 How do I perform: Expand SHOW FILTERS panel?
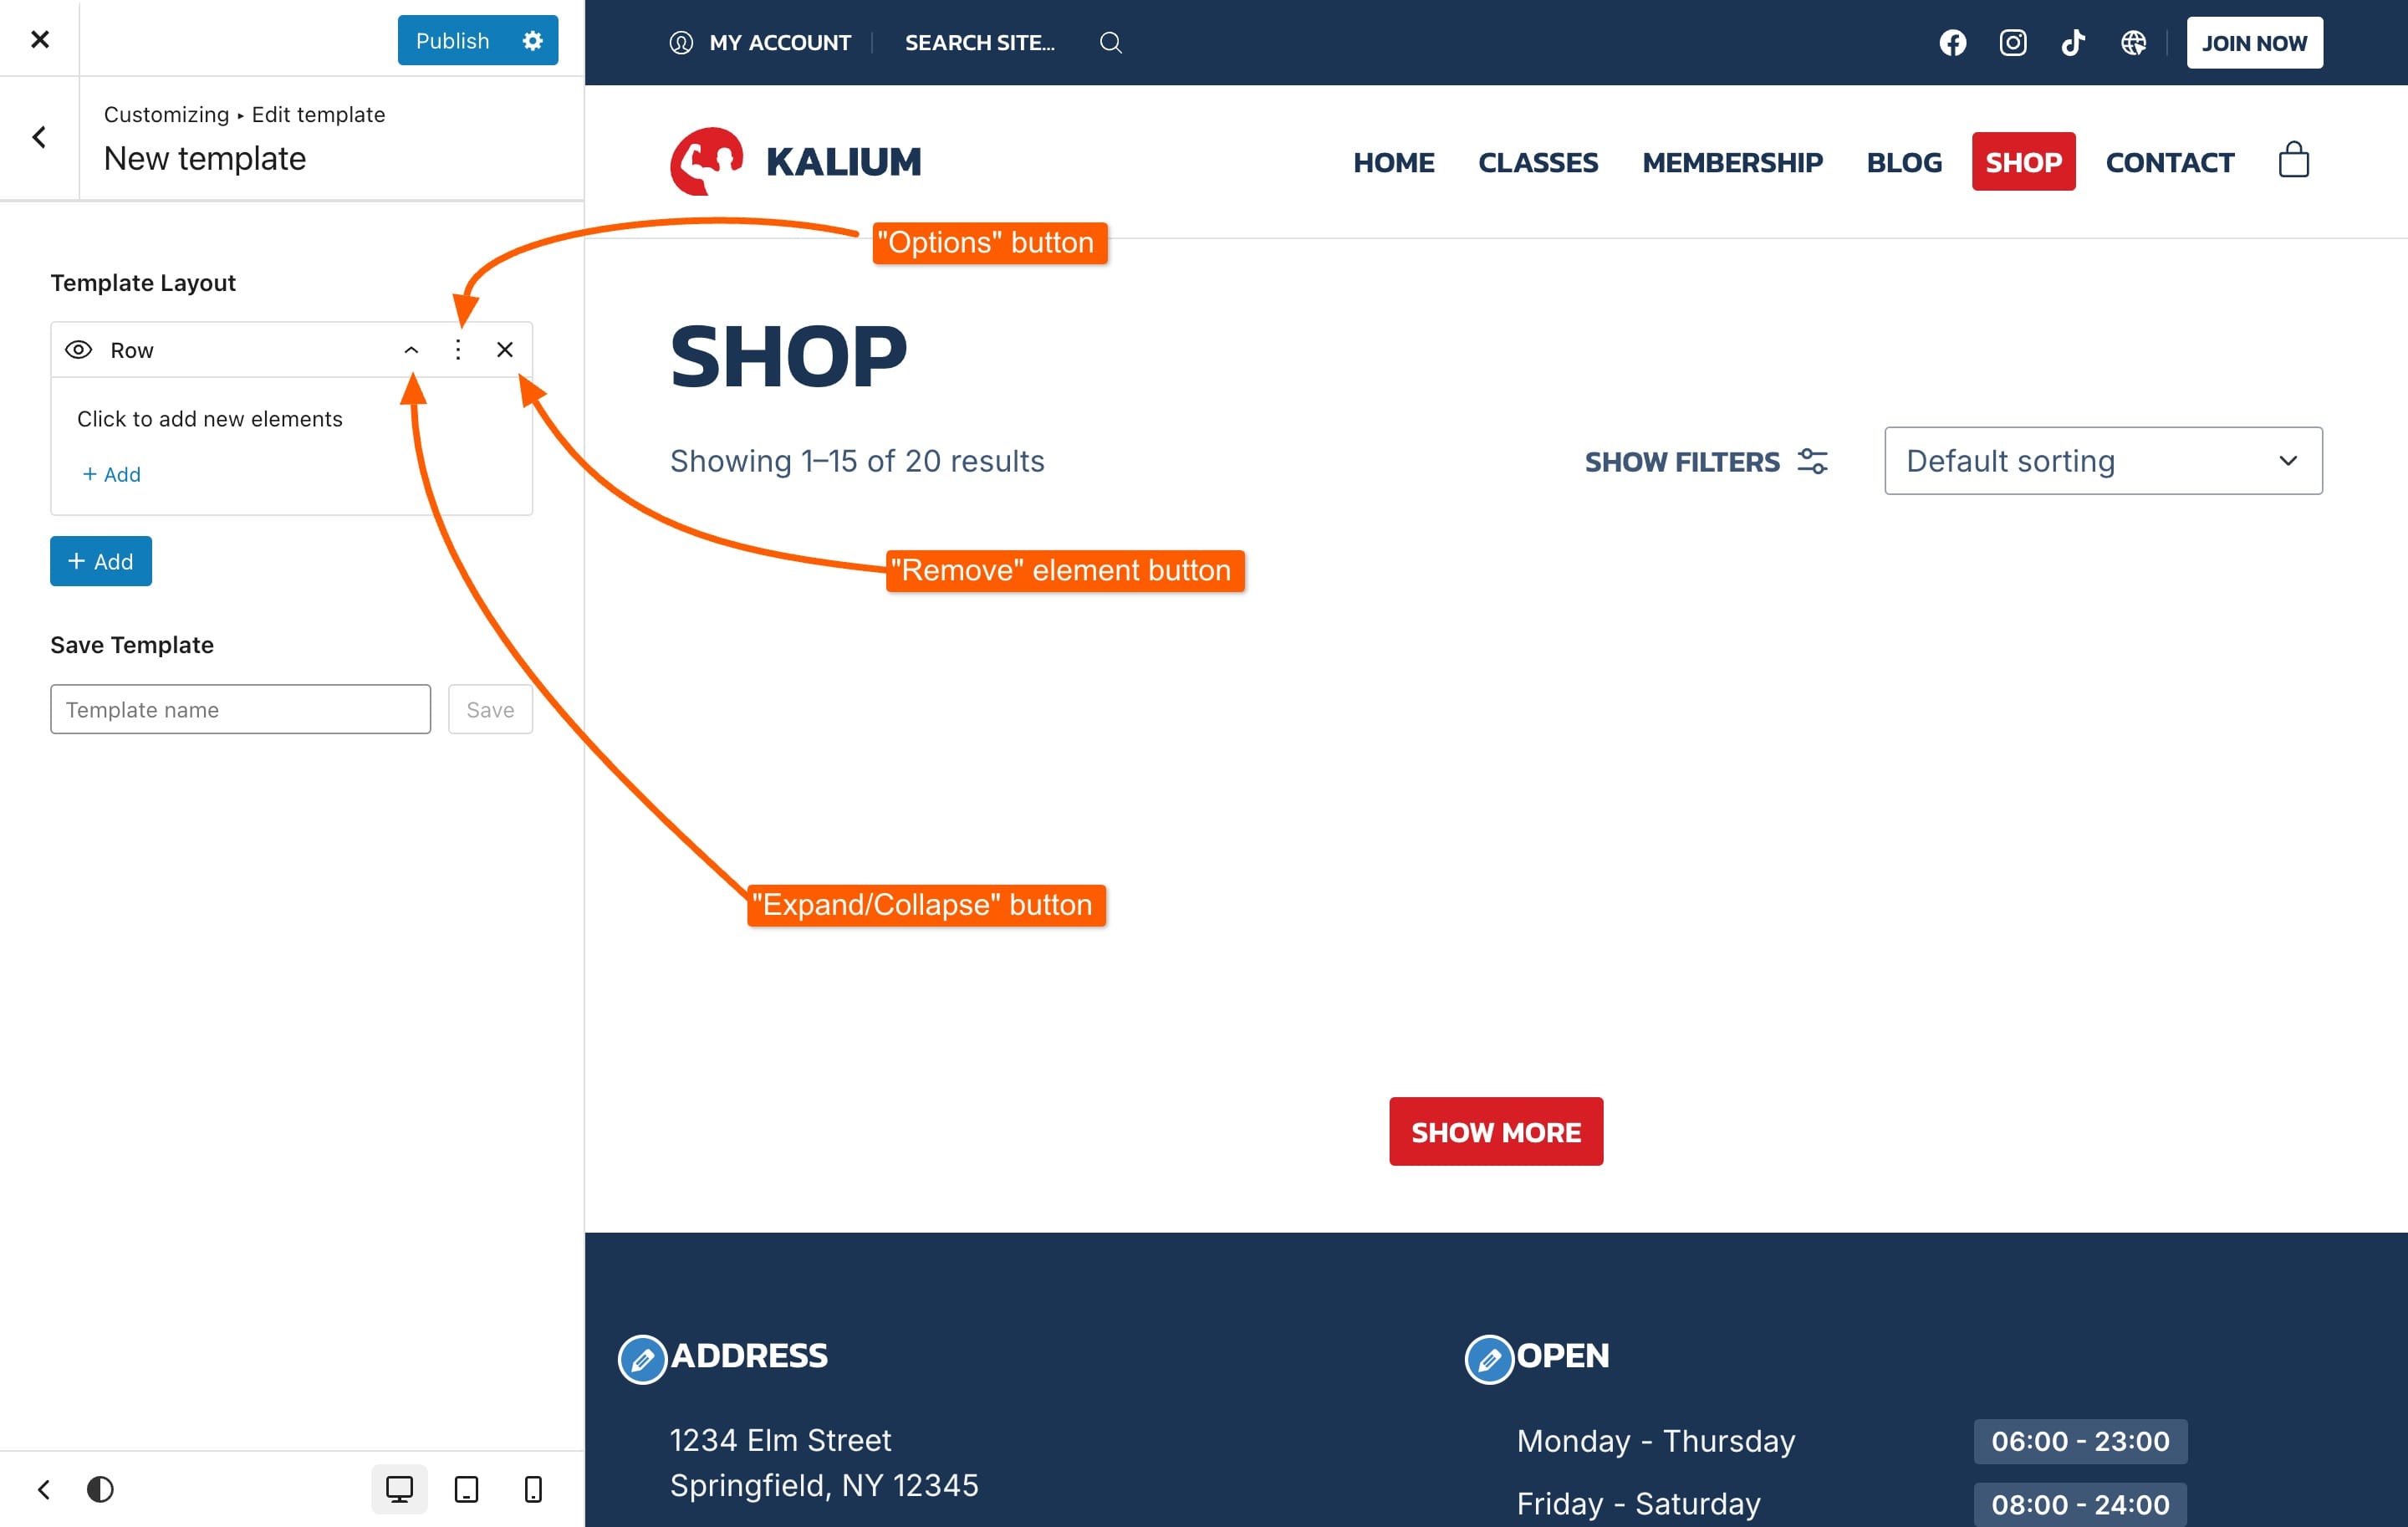point(1706,461)
